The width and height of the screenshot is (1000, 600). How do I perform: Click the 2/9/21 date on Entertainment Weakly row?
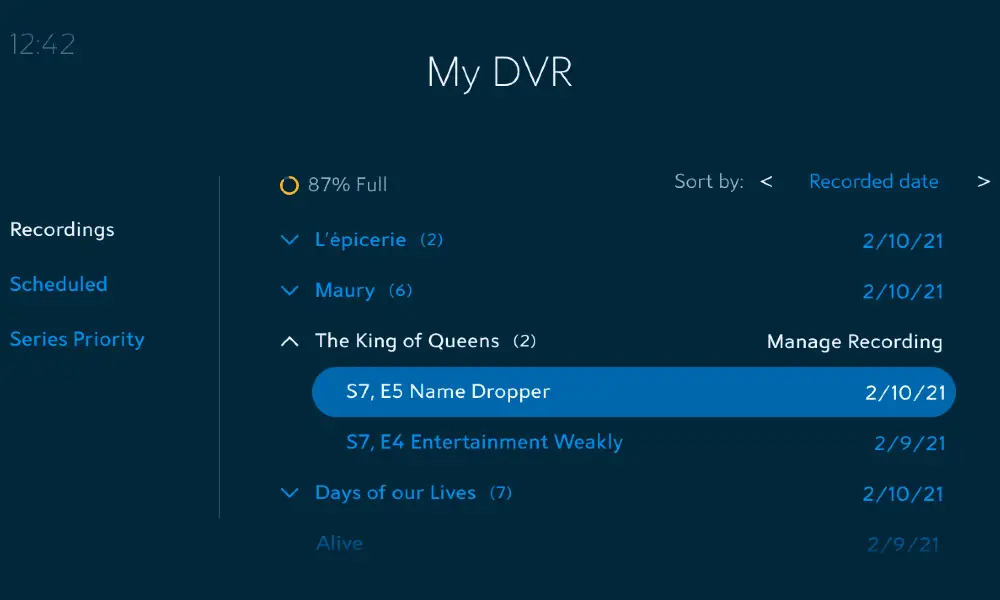(x=909, y=443)
